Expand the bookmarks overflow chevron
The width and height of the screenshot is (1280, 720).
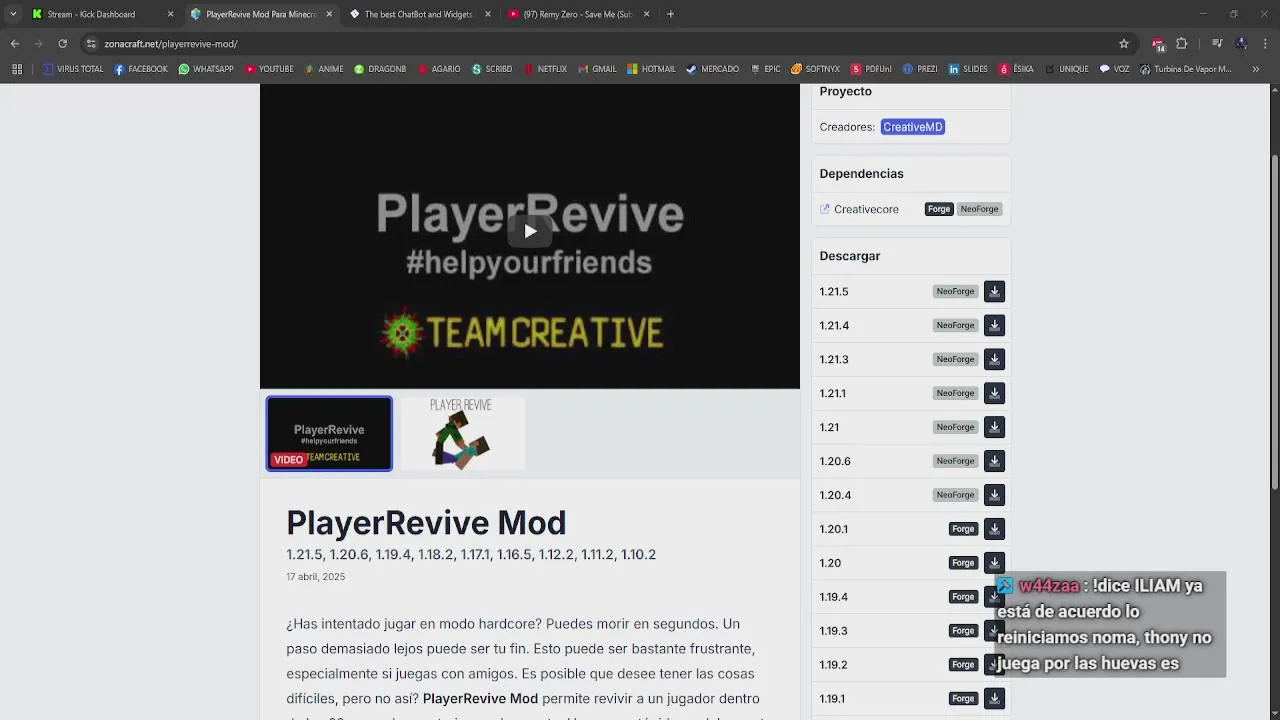coord(1256,69)
